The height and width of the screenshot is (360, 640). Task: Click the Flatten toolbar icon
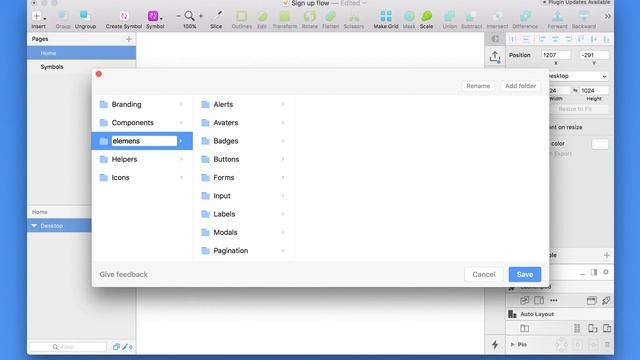pos(330,16)
